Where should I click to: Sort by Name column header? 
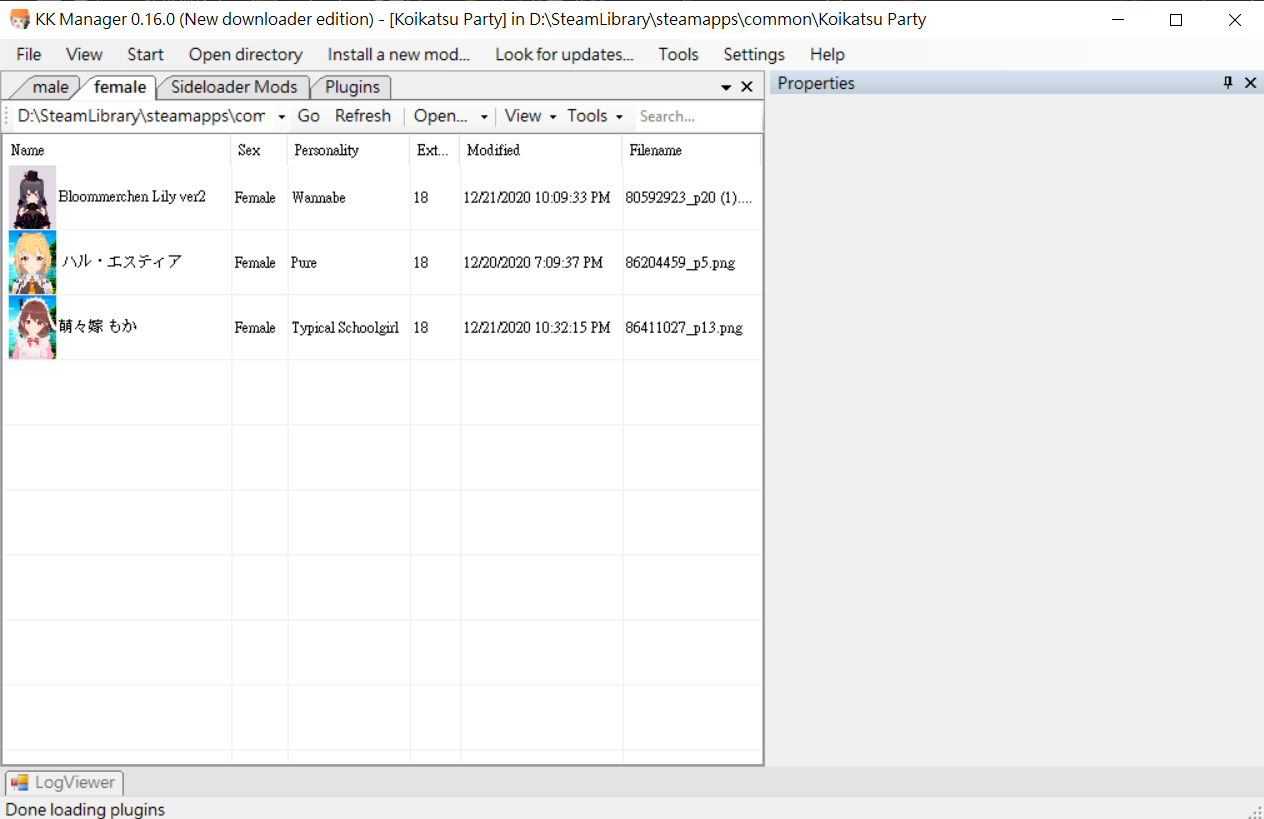[117, 150]
